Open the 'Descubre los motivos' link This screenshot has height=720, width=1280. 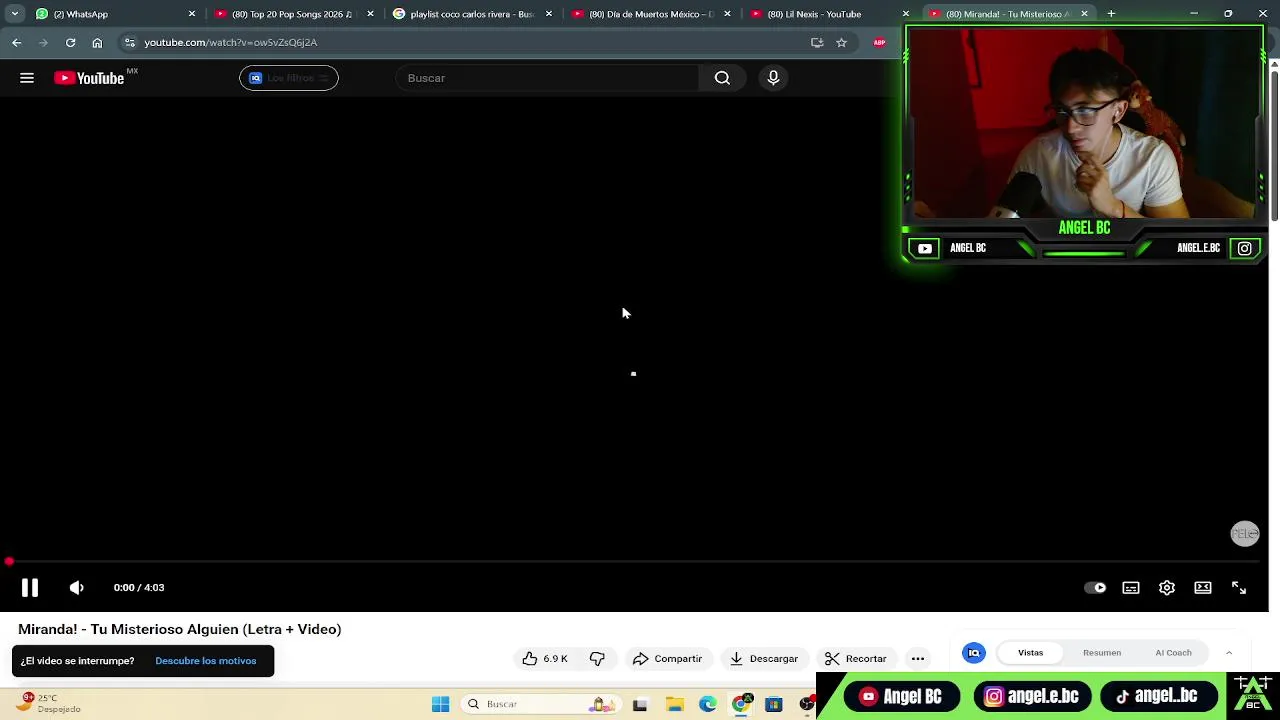[206, 661]
